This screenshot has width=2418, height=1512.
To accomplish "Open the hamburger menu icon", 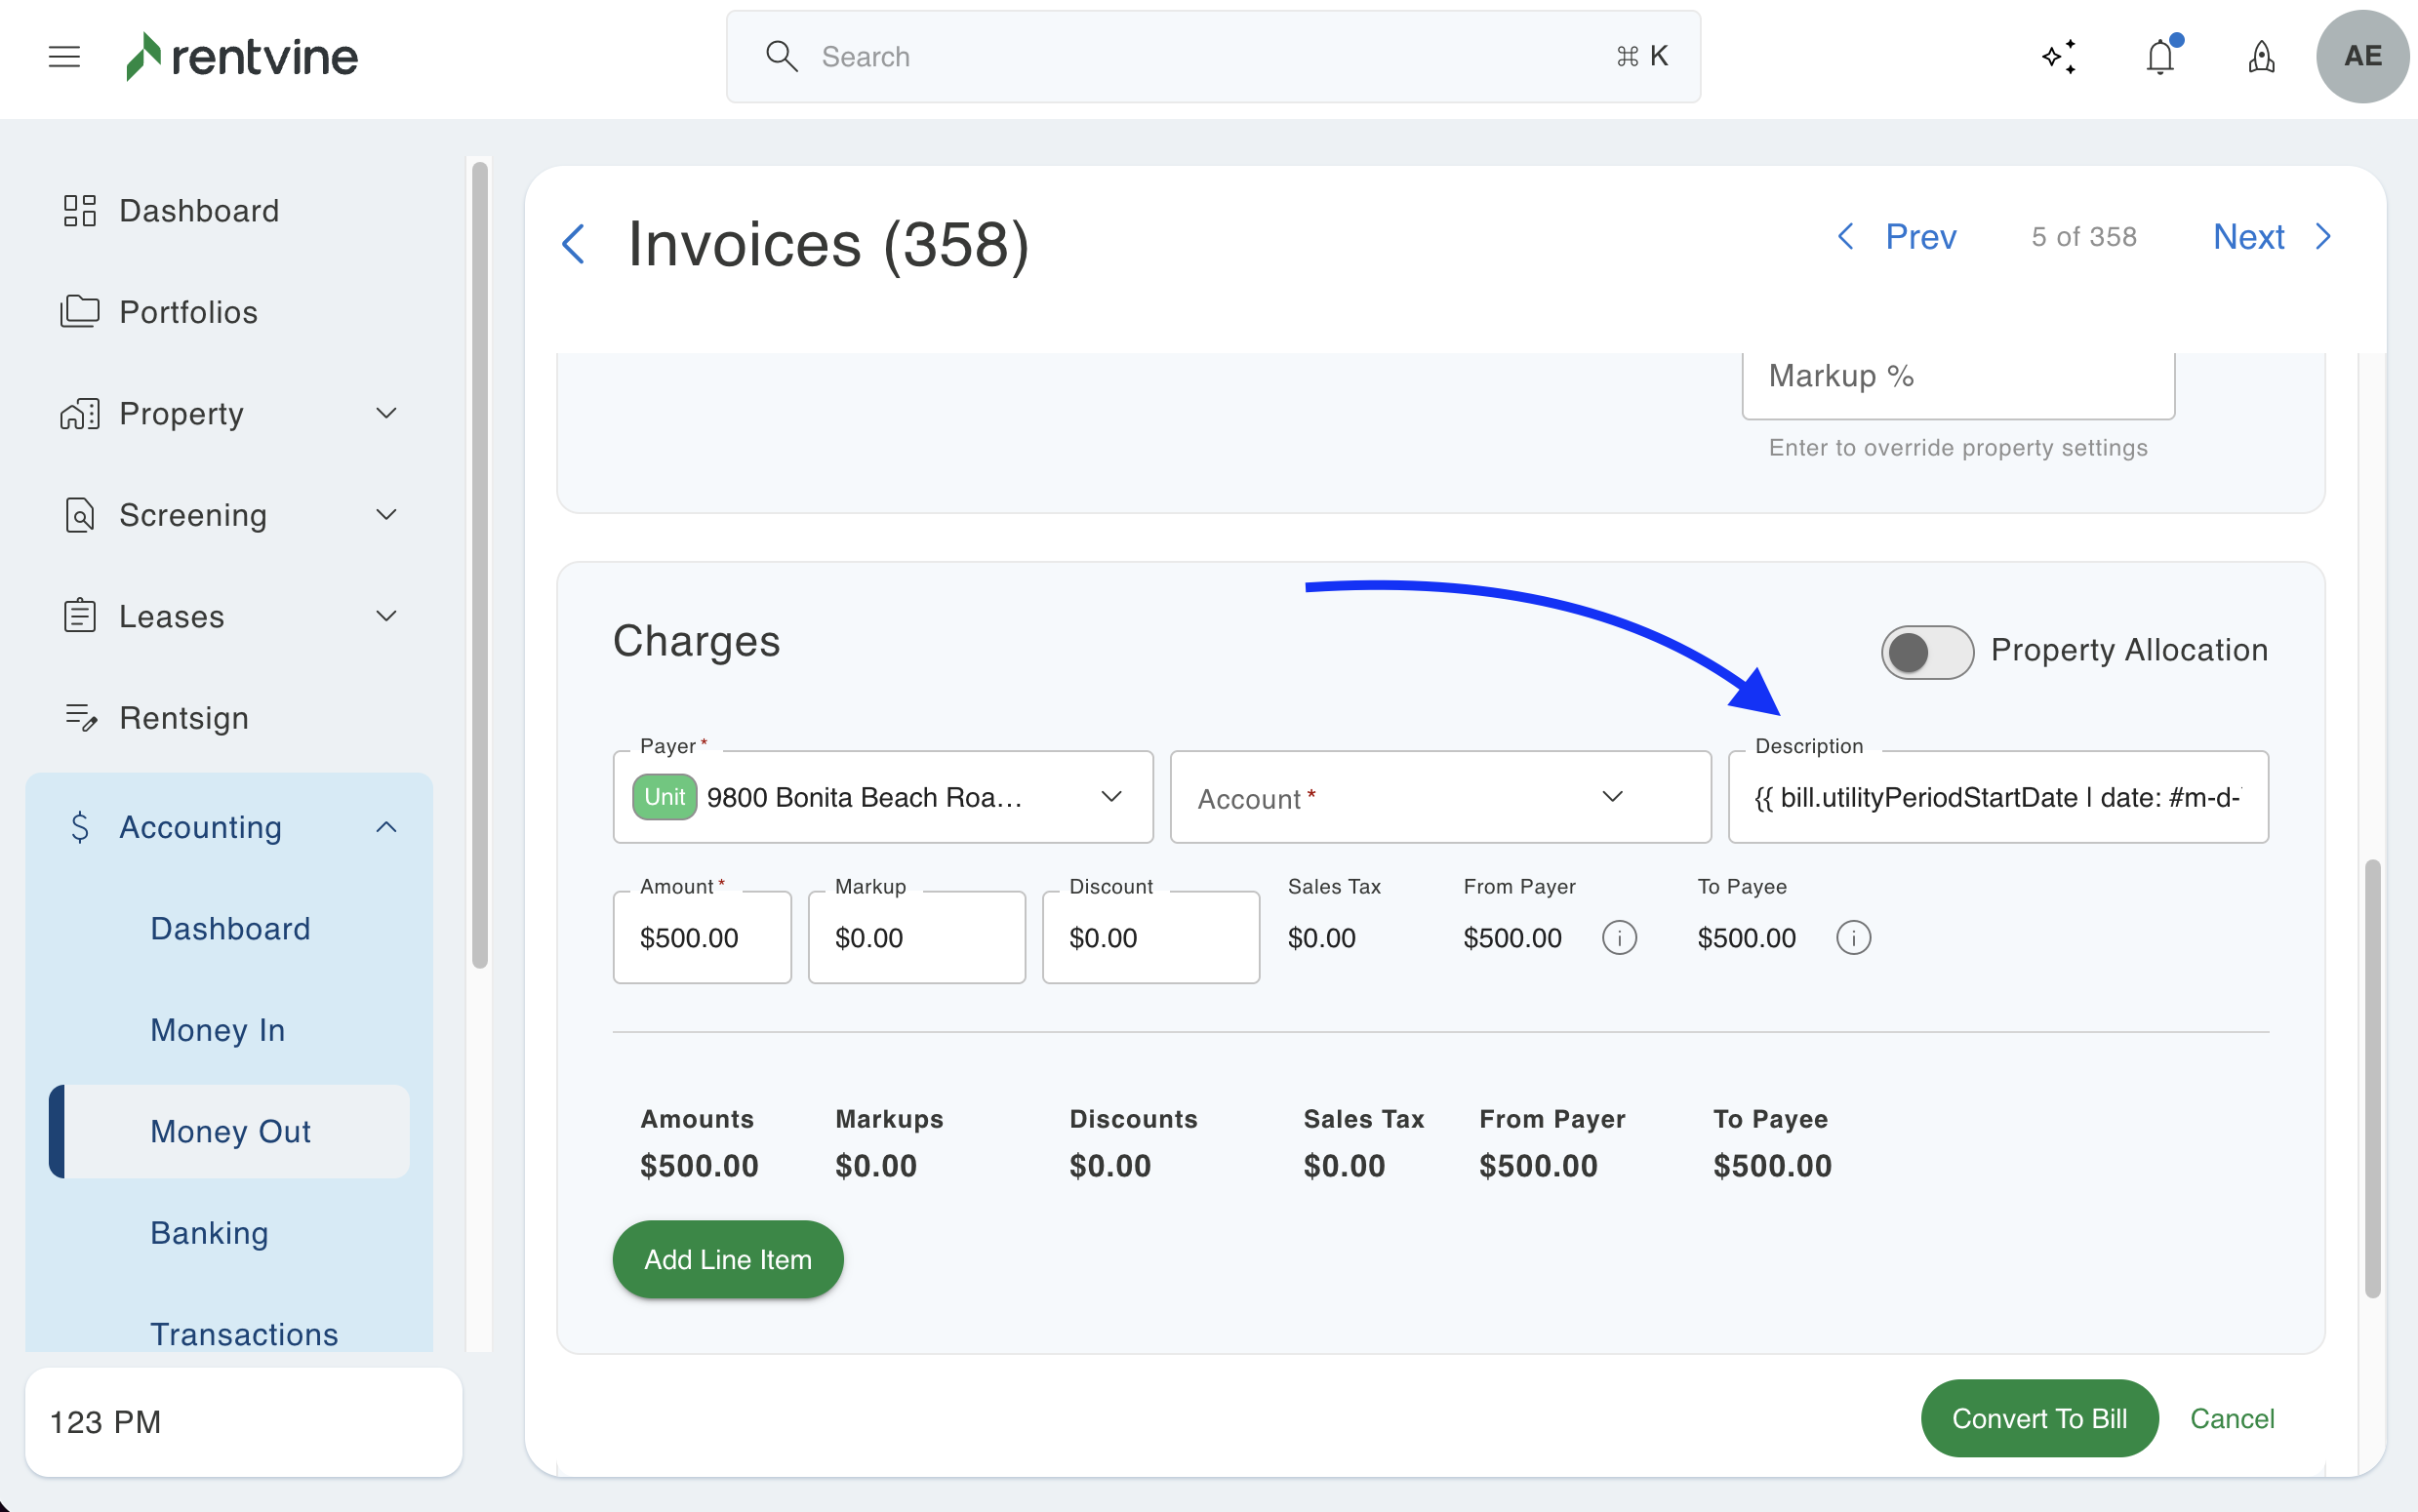I will tap(64, 57).
